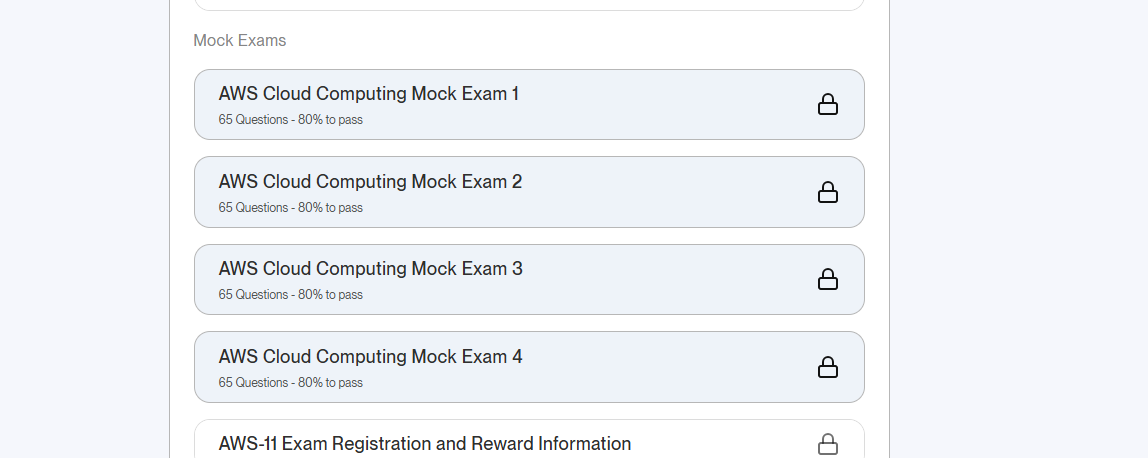1148x458 pixels.
Task: Click the lock icon on Mock Exam 3
Action: (x=827, y=279)
